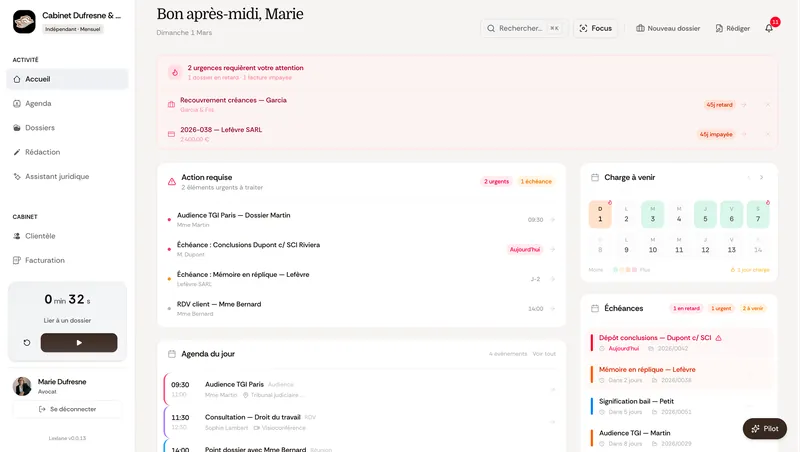Screen dimensions: 800x452
Task: Click the Rédiger button
Action: click(733, 28)
